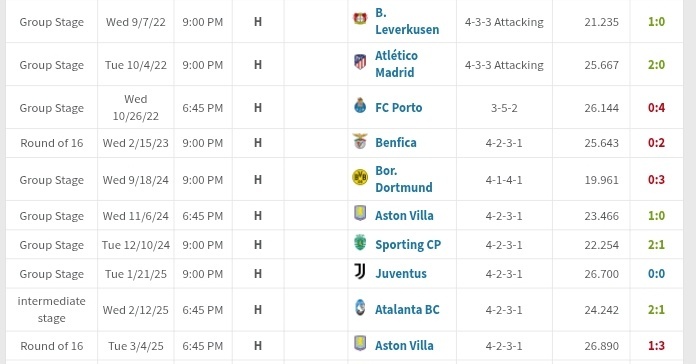Open the 2:1 result against Atalanta BC
Image resolution: width=696 pixels, height=364 pixels.
(656, 309)
